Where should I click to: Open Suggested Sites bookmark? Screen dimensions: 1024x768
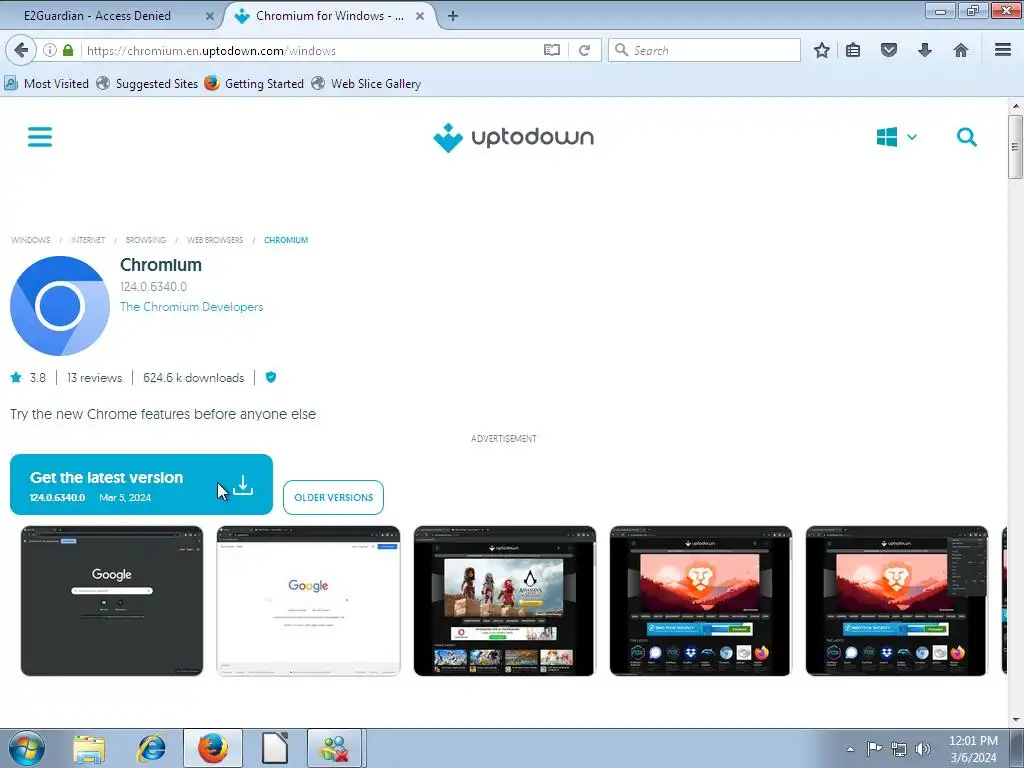(x=147, y=84)
